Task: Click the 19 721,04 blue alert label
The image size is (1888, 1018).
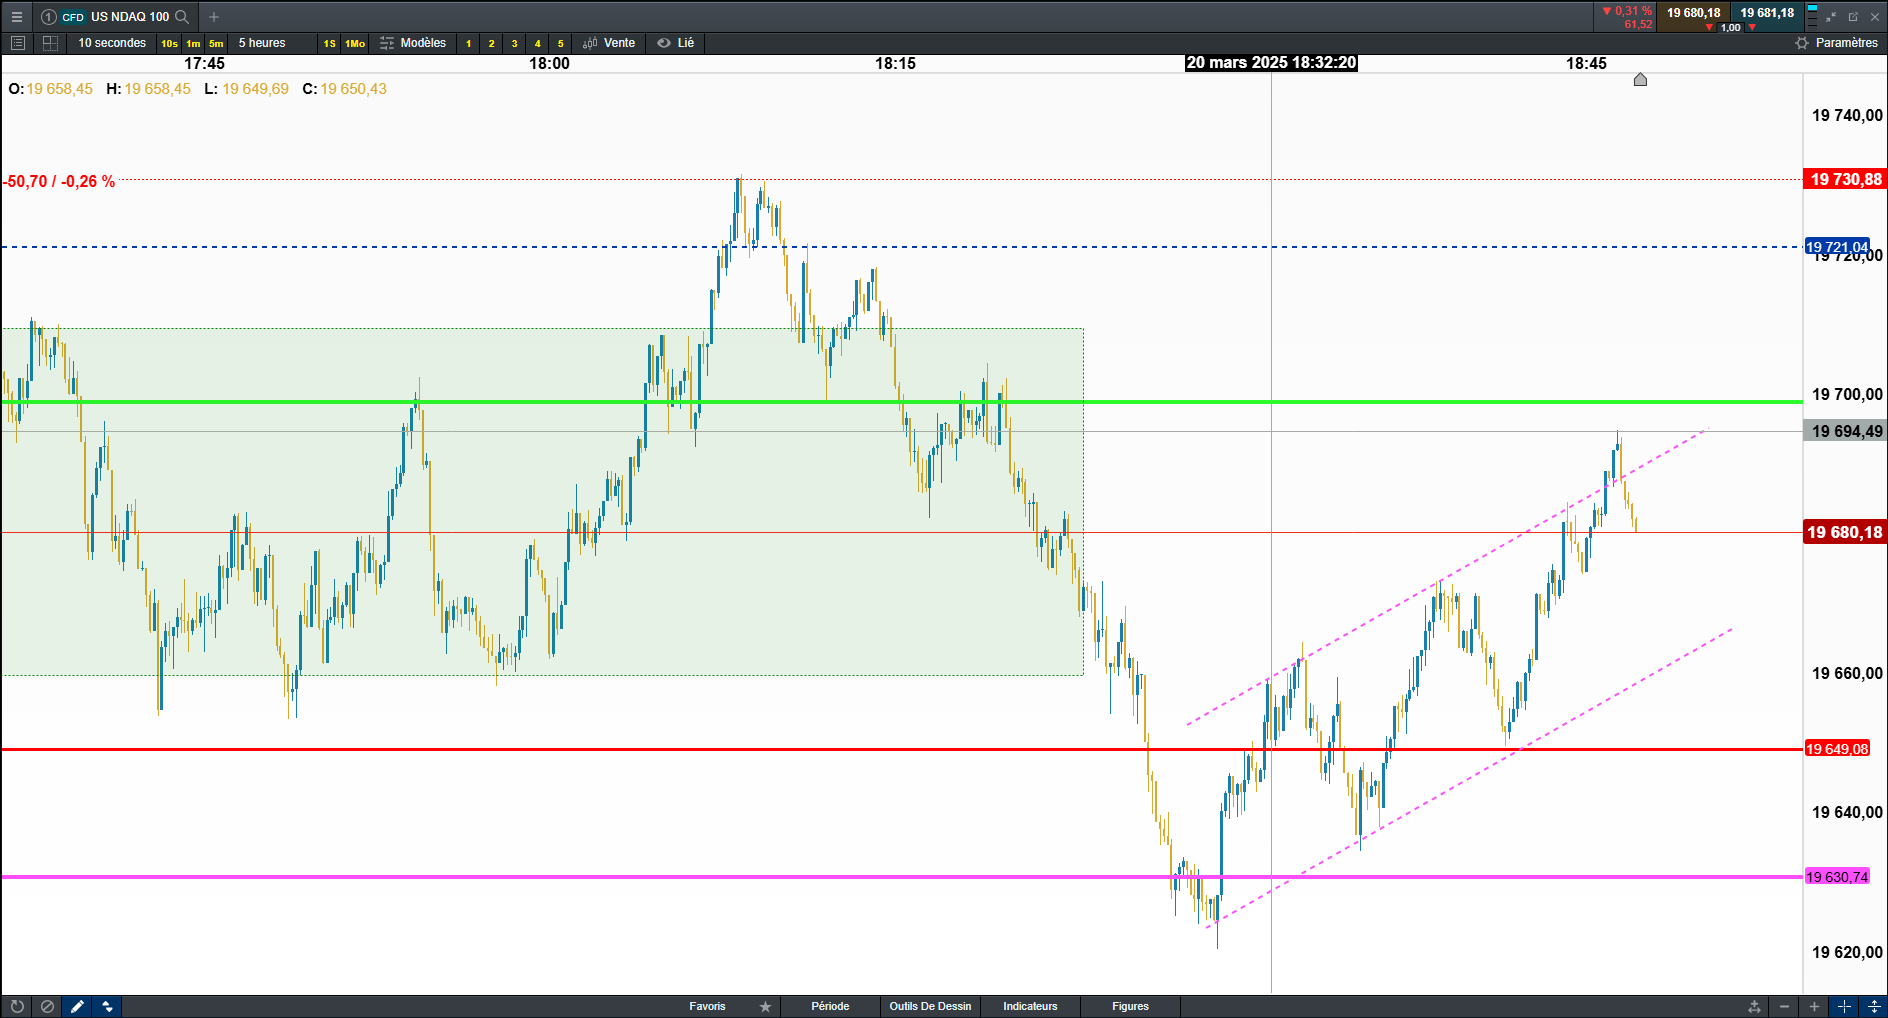Action: point(1837,247)
